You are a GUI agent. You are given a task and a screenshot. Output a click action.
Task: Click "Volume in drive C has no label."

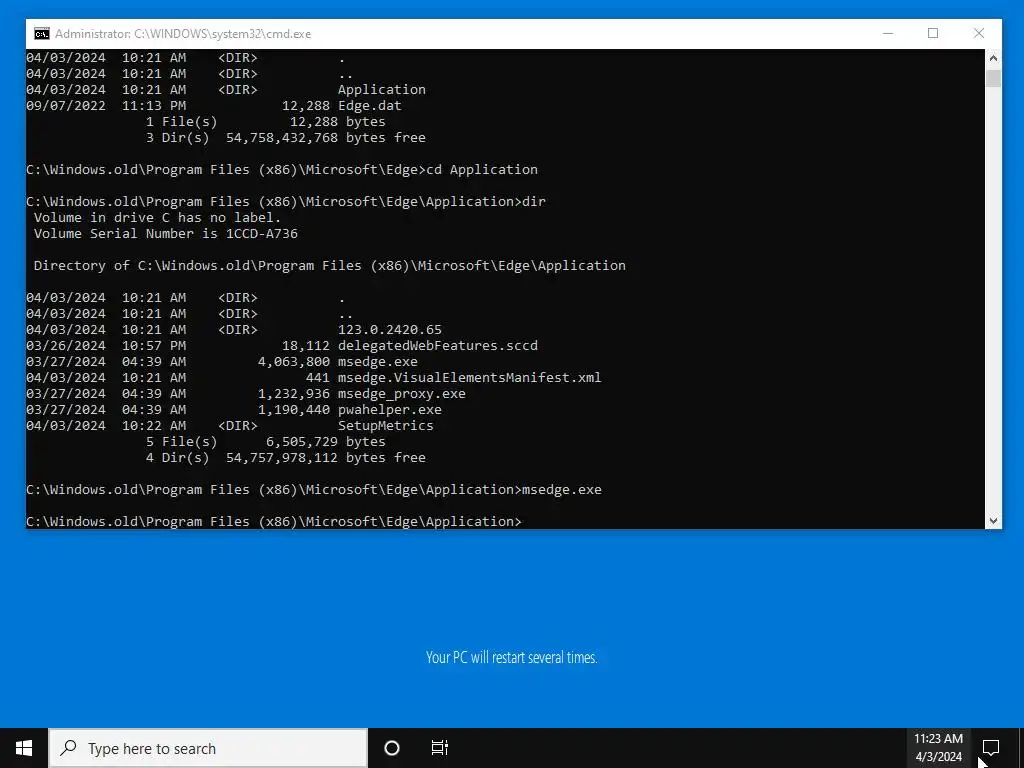[157, 217]
